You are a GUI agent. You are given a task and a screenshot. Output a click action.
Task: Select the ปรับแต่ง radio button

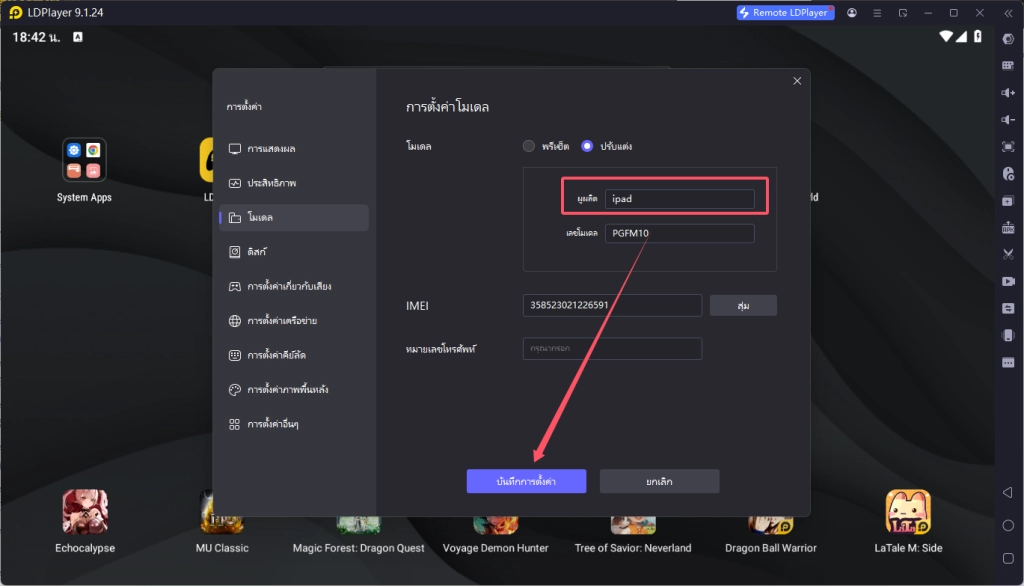point(587,146)
